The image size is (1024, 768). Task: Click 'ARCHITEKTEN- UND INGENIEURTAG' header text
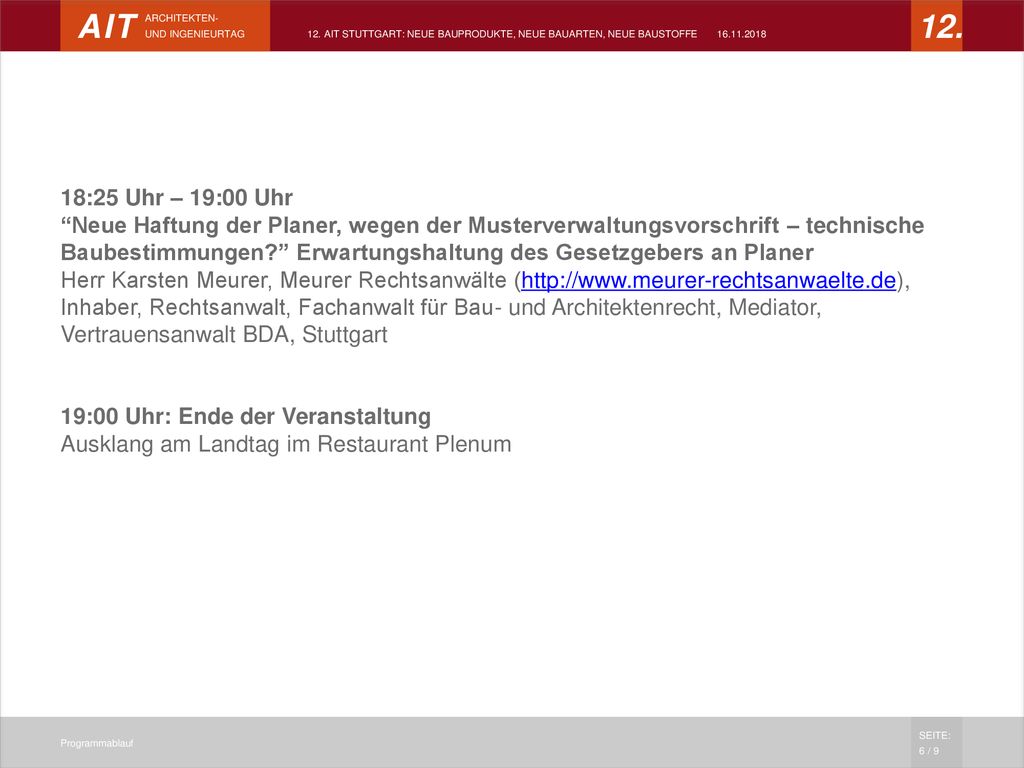(195, 26)
